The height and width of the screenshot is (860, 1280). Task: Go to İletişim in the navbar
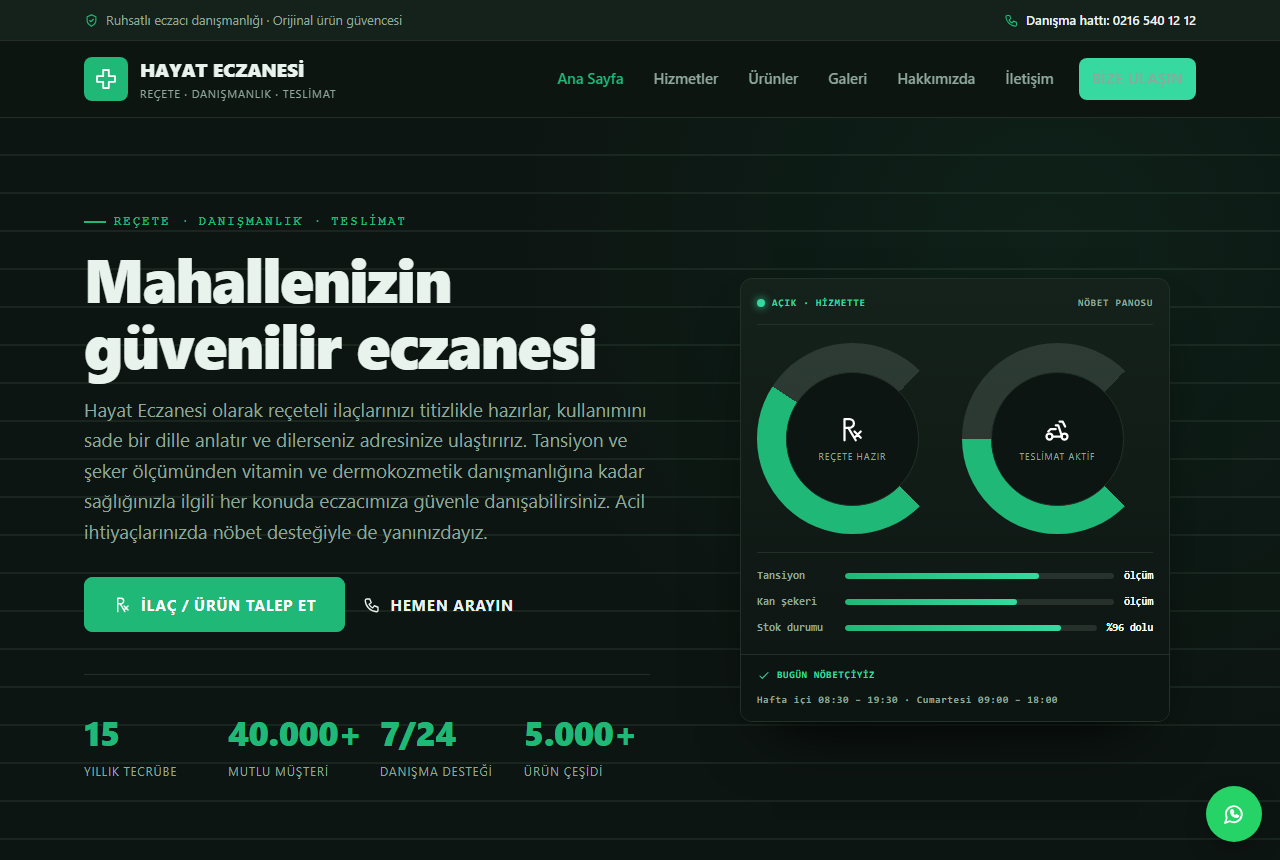(1029, 79)
